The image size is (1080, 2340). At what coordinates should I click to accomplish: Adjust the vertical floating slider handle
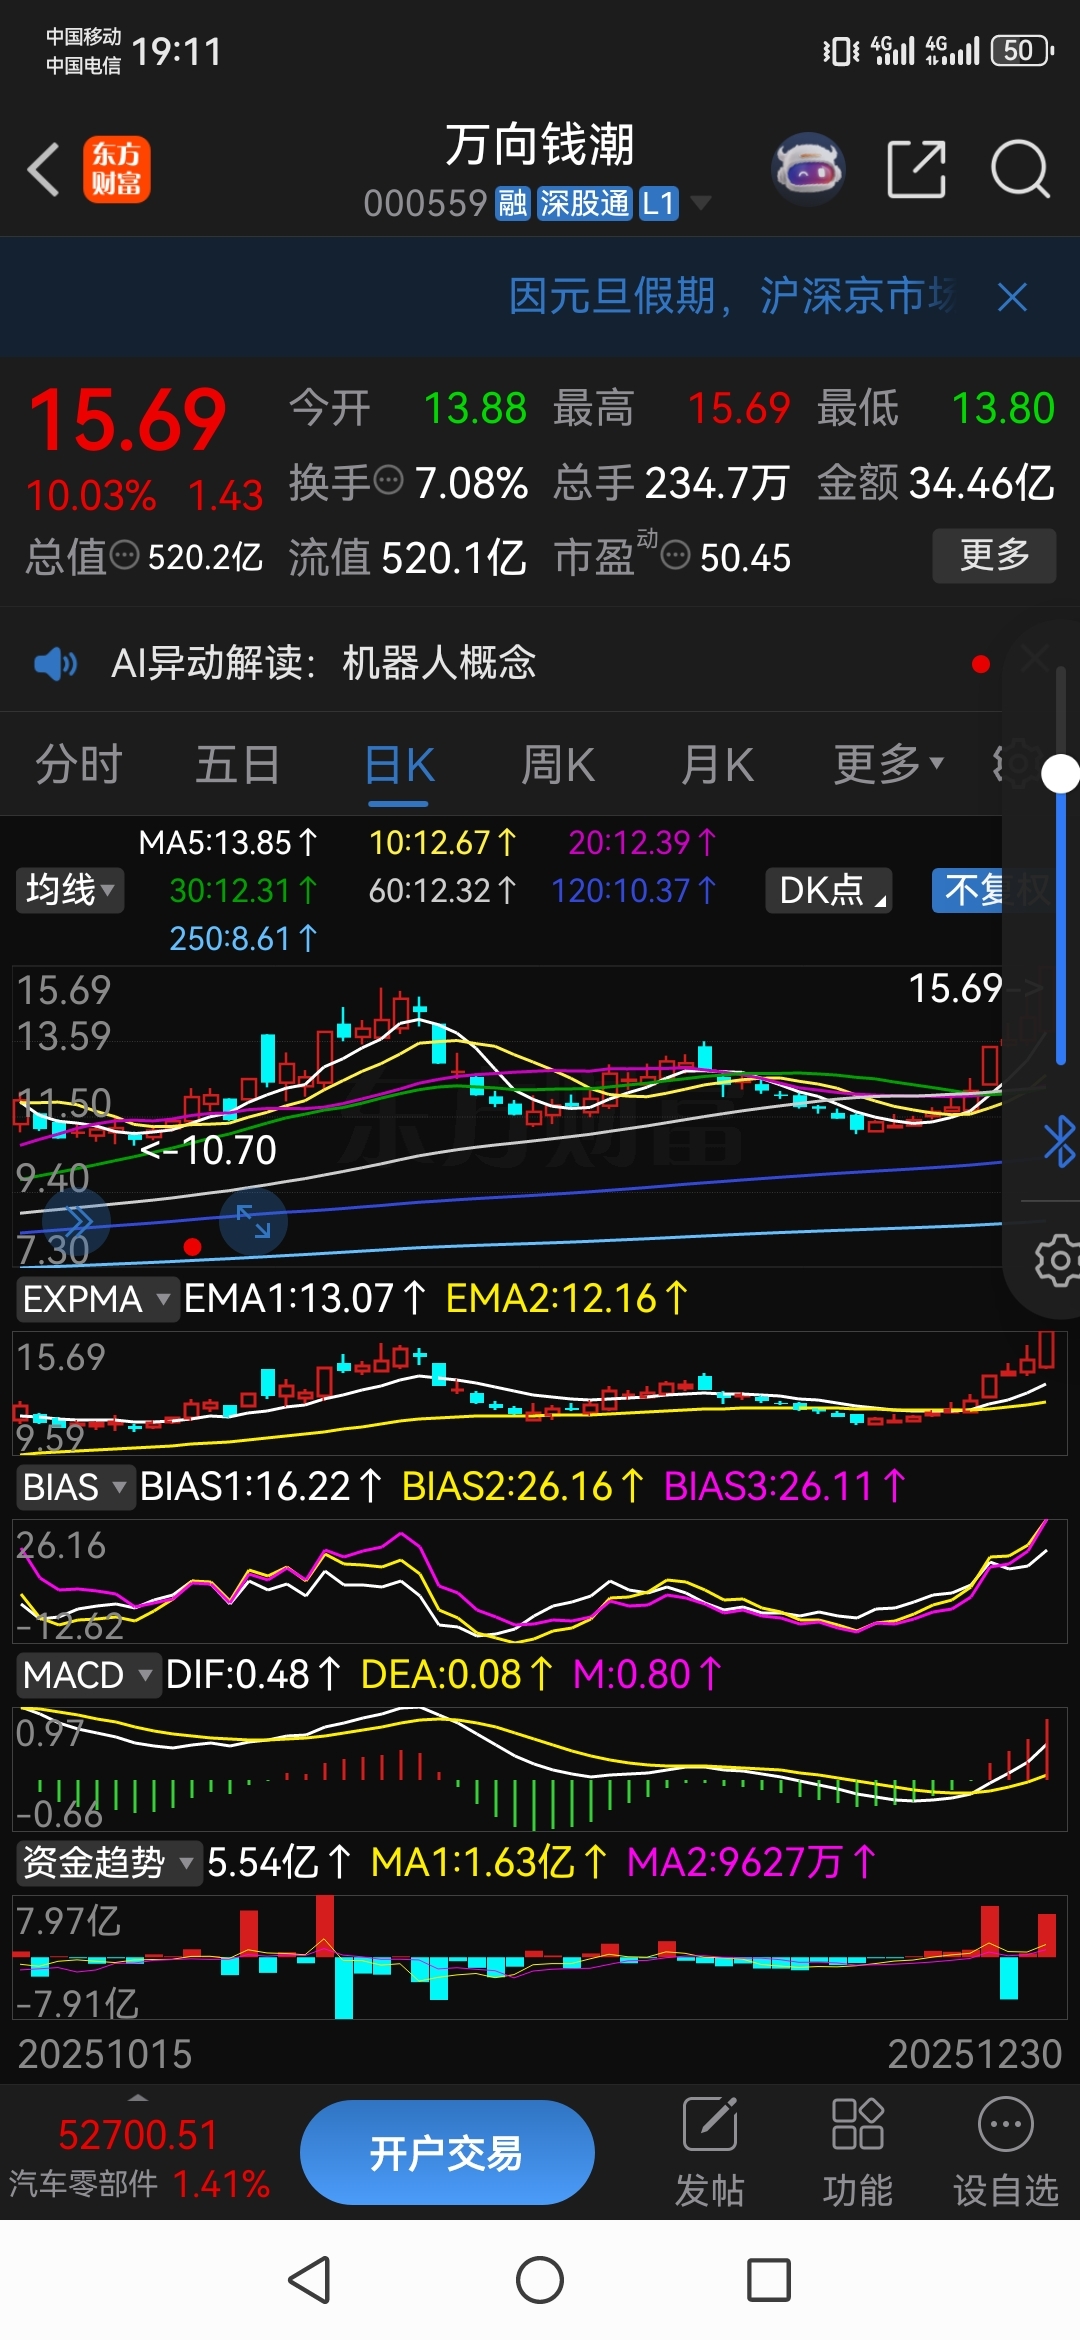pos(1060,774)
